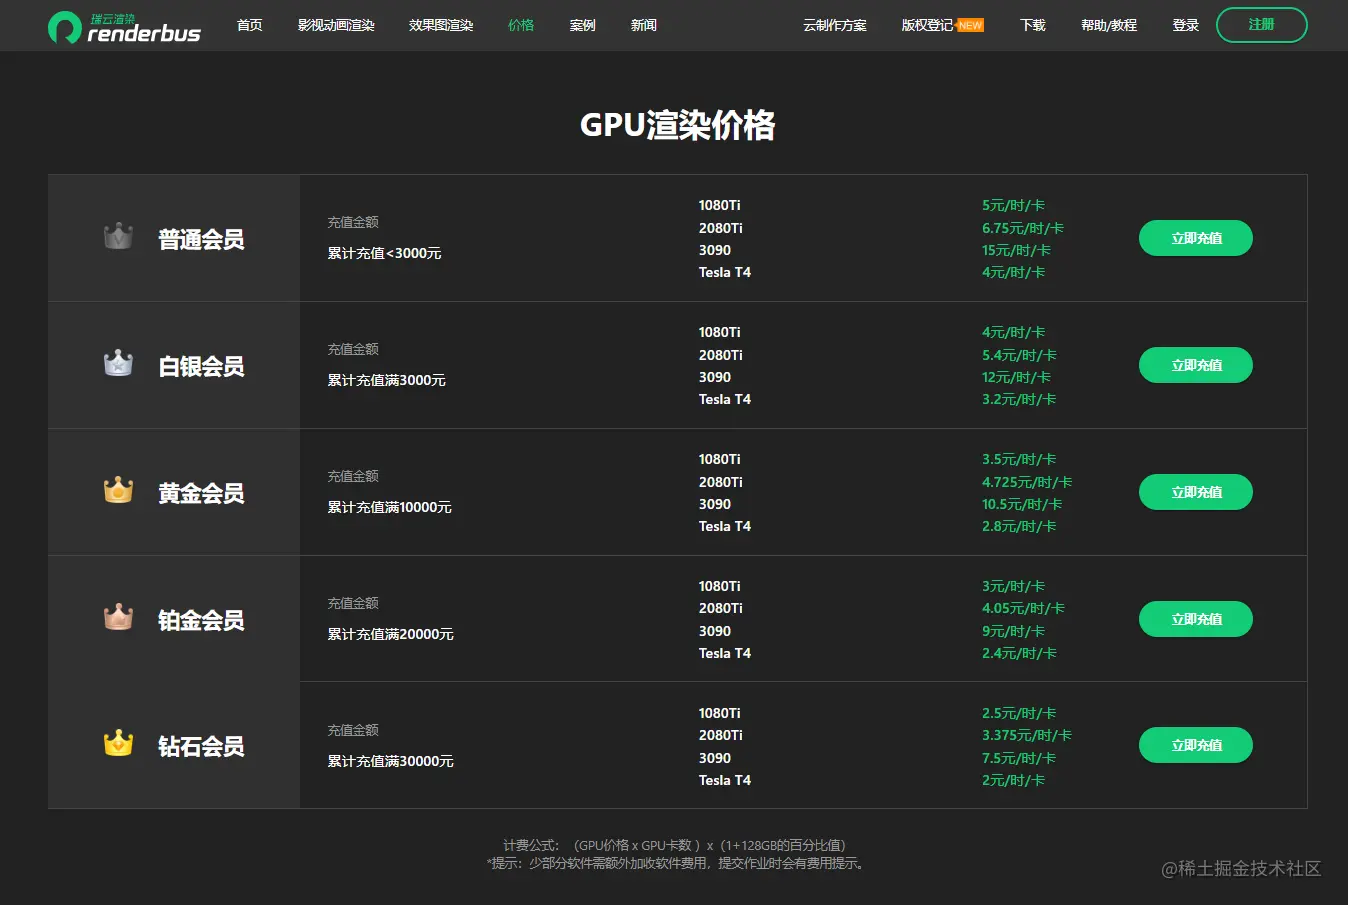The image size is (1348, 905).
Task: Click 立即充值 in the 普通会员 row
Action: [1195, 238]
